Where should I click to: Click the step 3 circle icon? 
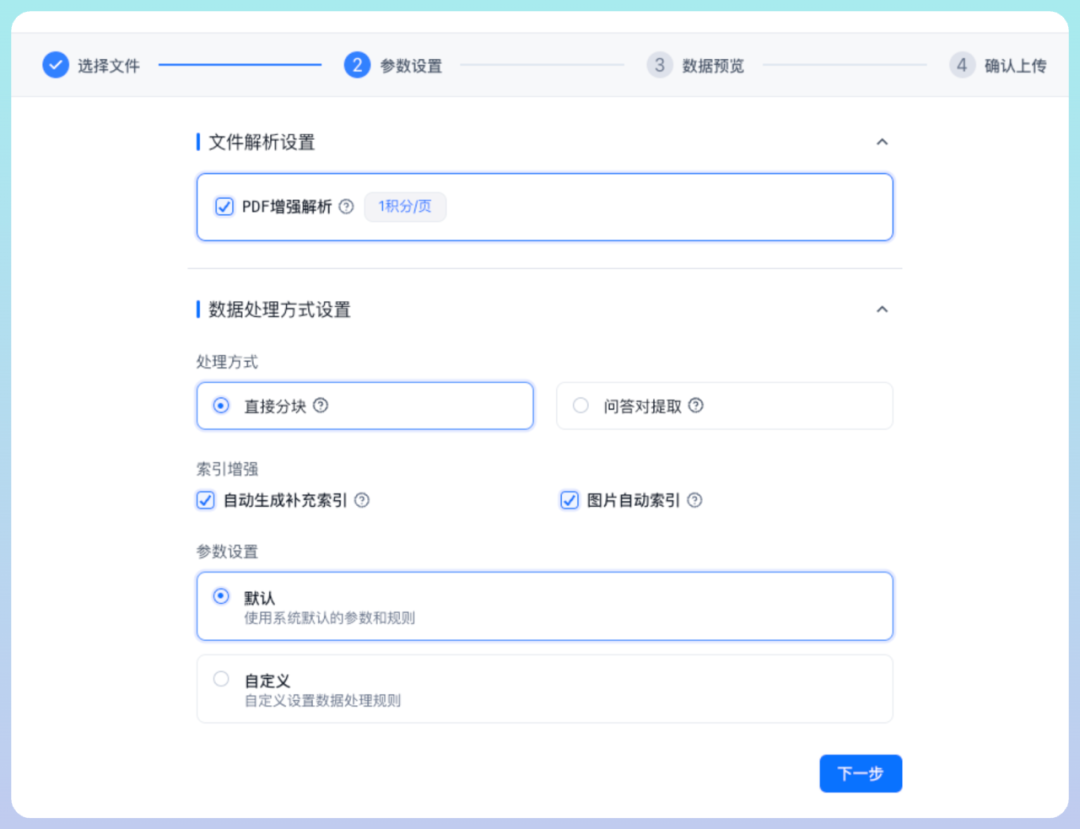click(x=660, y=64)
